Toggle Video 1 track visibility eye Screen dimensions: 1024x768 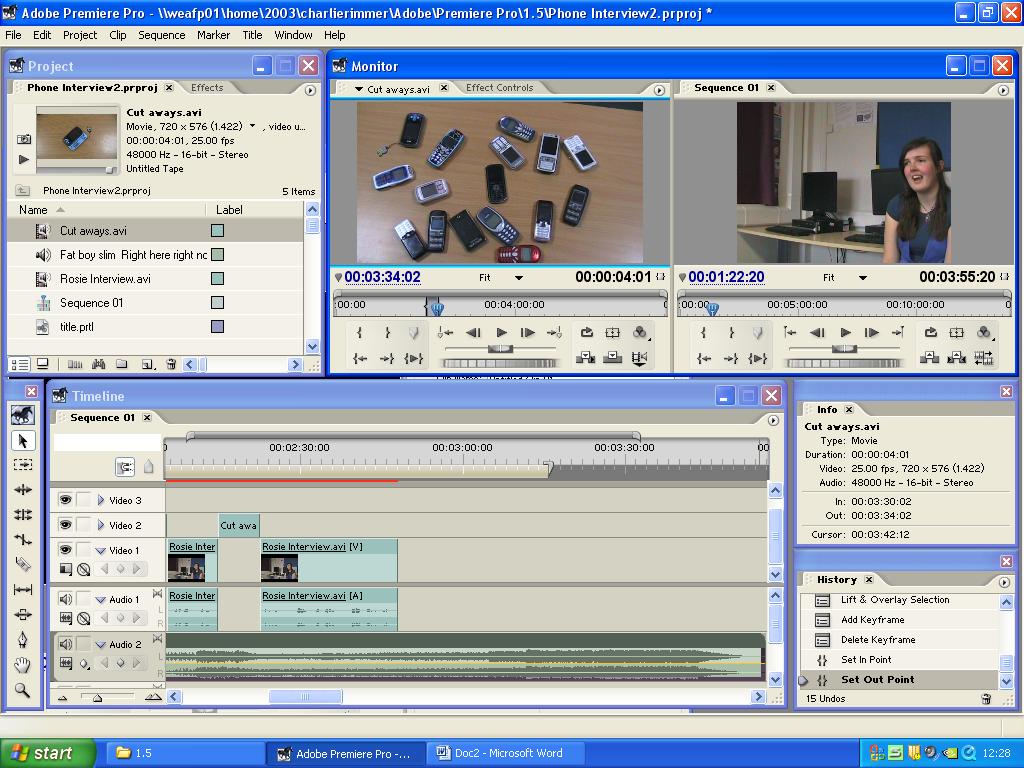tap(65, 550)
